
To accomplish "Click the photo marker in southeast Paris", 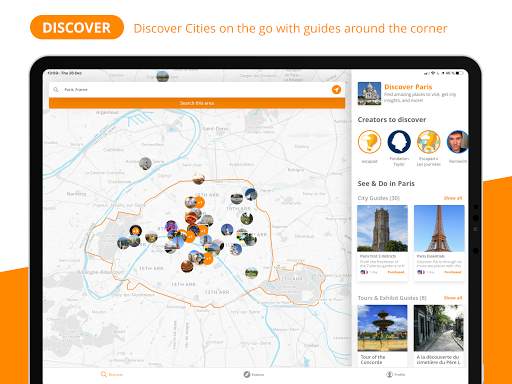I will [x=251, y=273].
